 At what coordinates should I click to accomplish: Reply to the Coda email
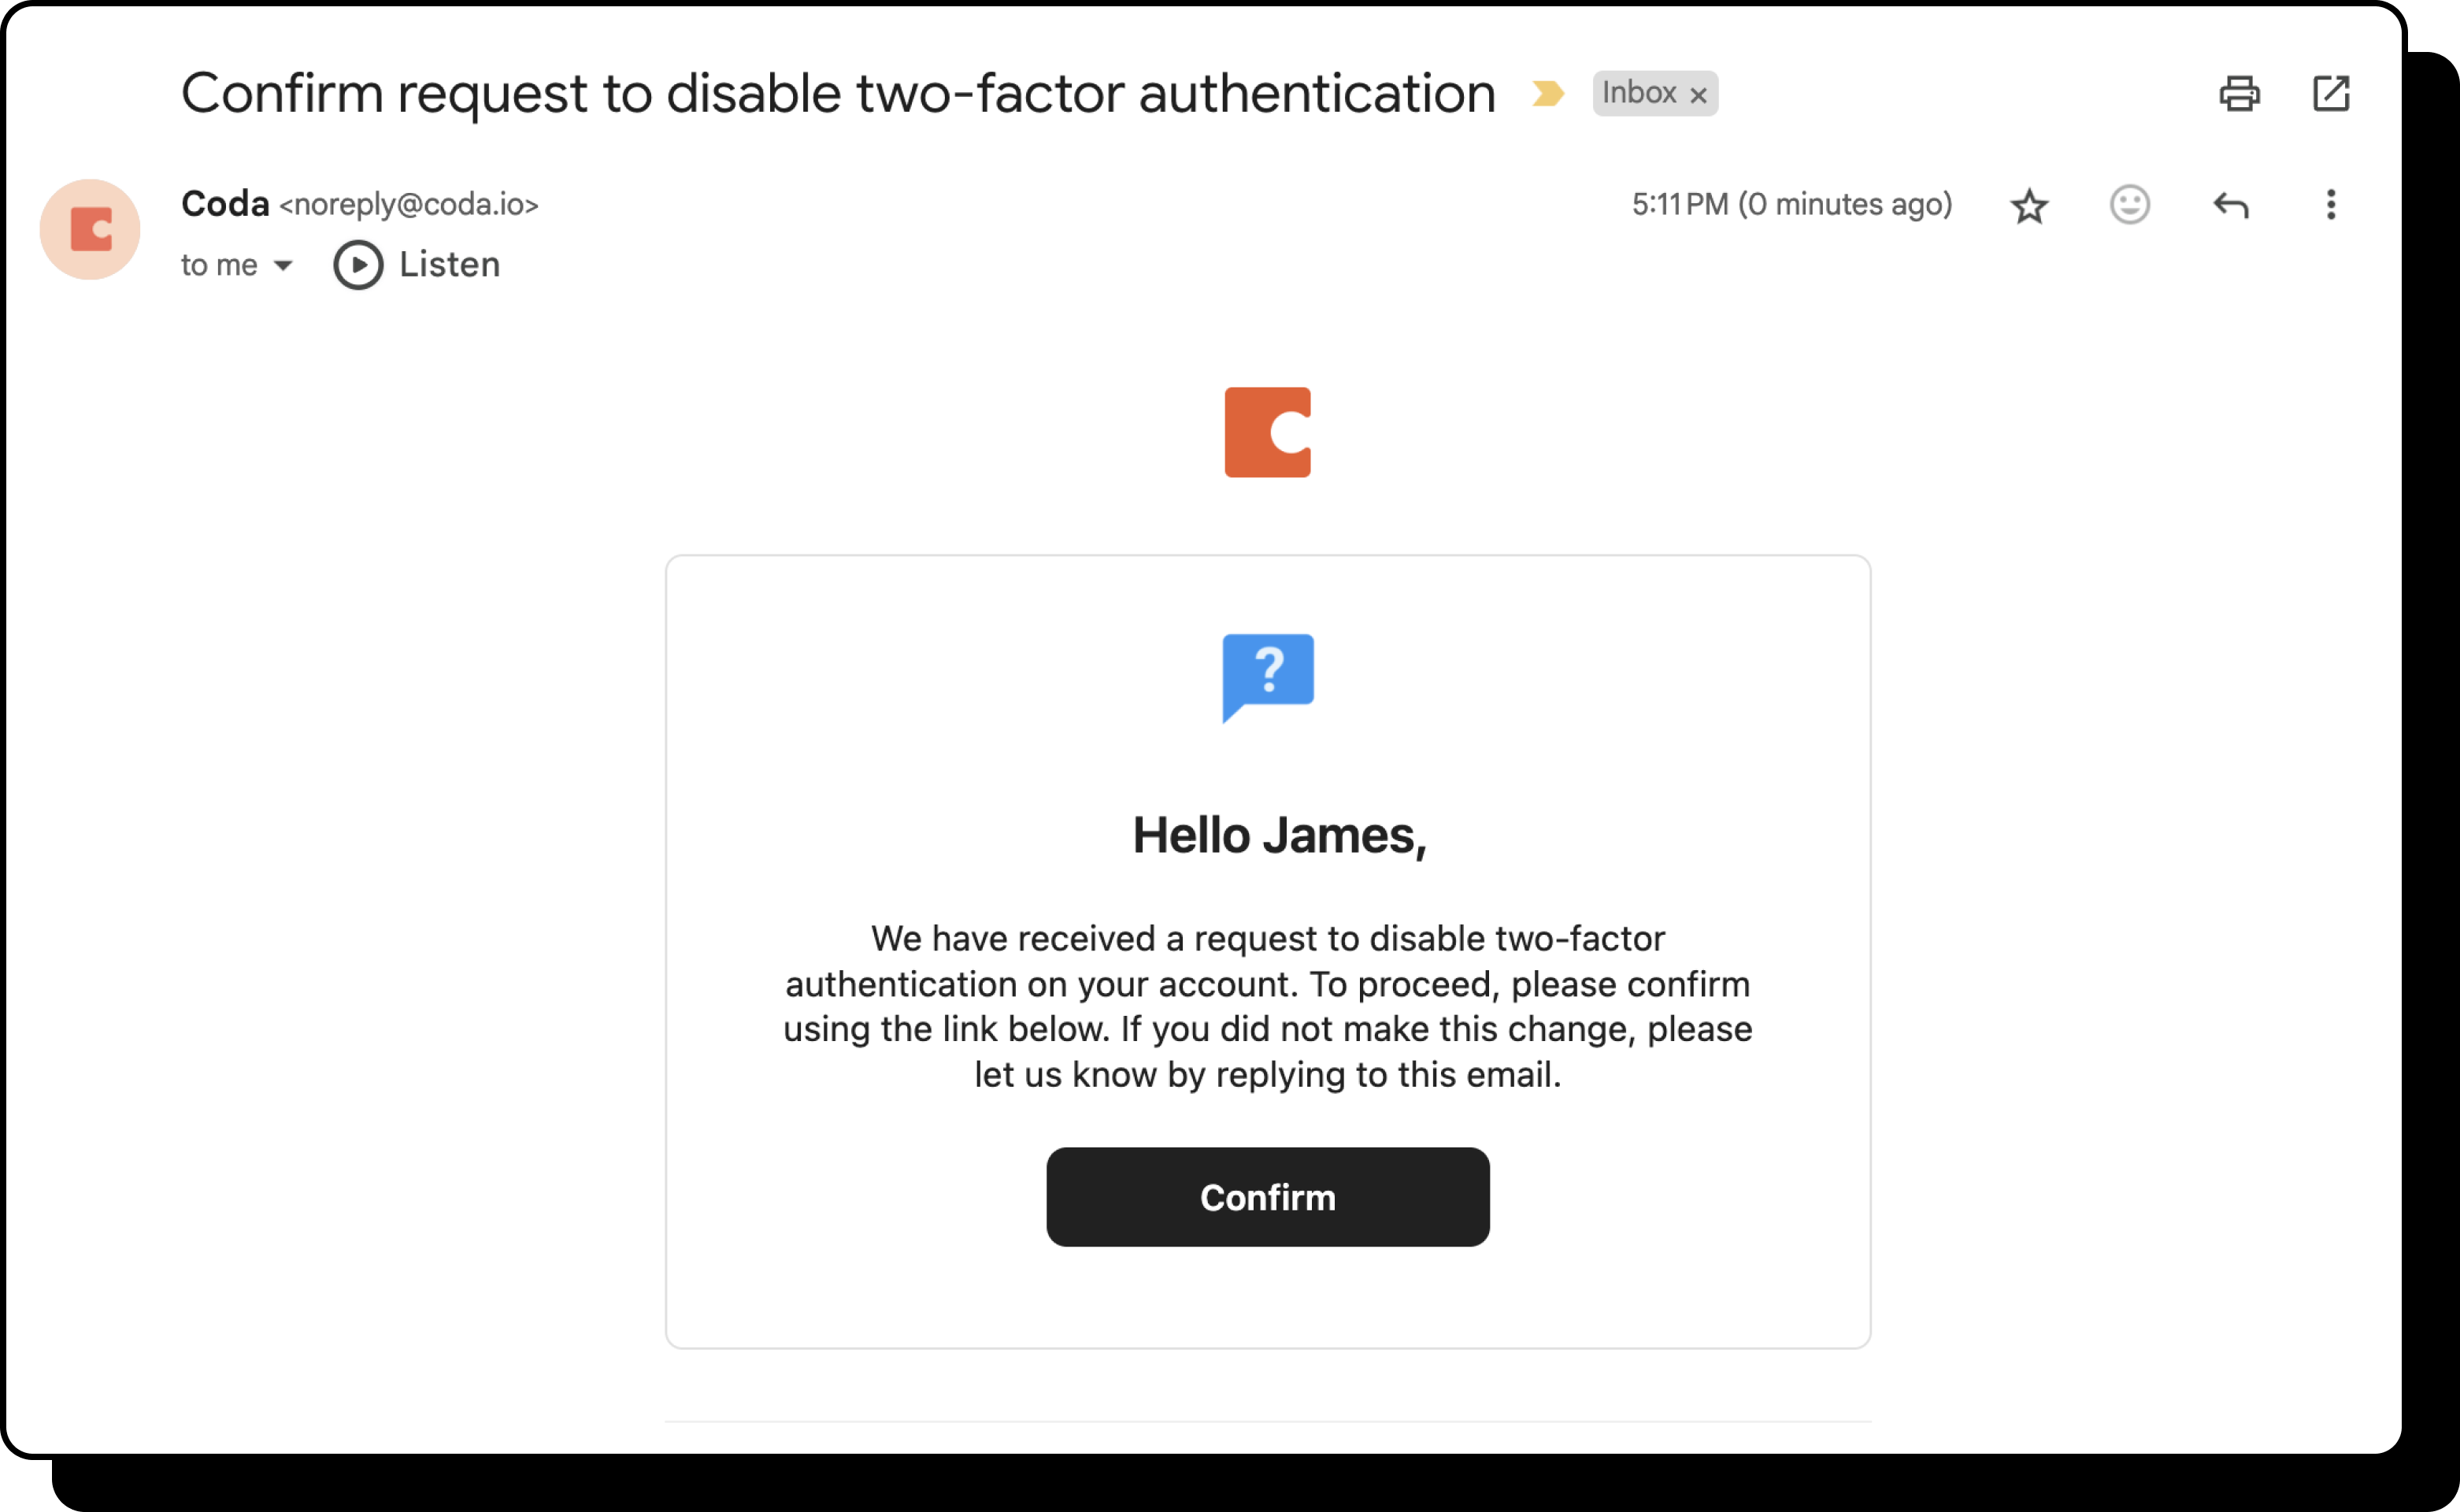pyautogui.click(x=2230, y=205)
